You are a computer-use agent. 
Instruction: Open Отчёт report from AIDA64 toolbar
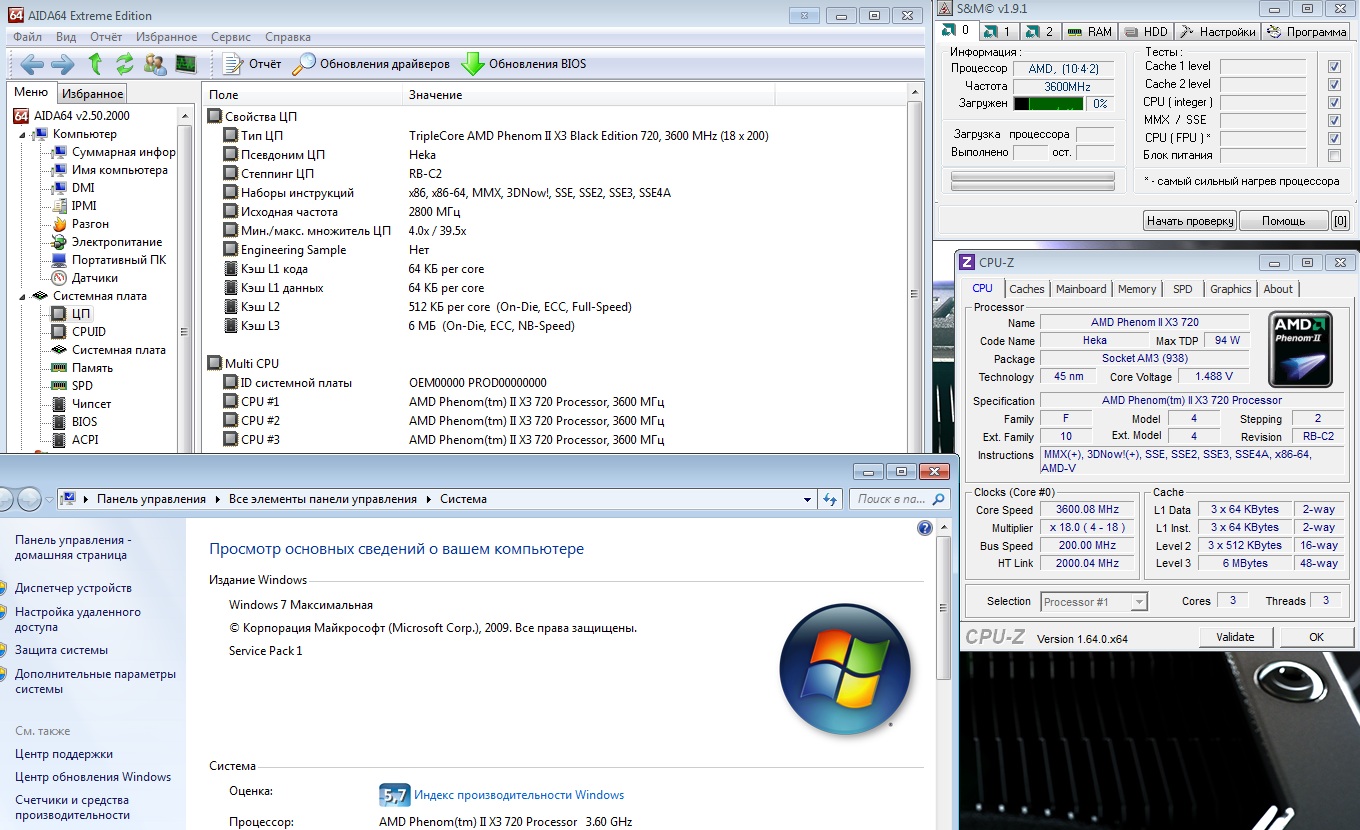252,64
